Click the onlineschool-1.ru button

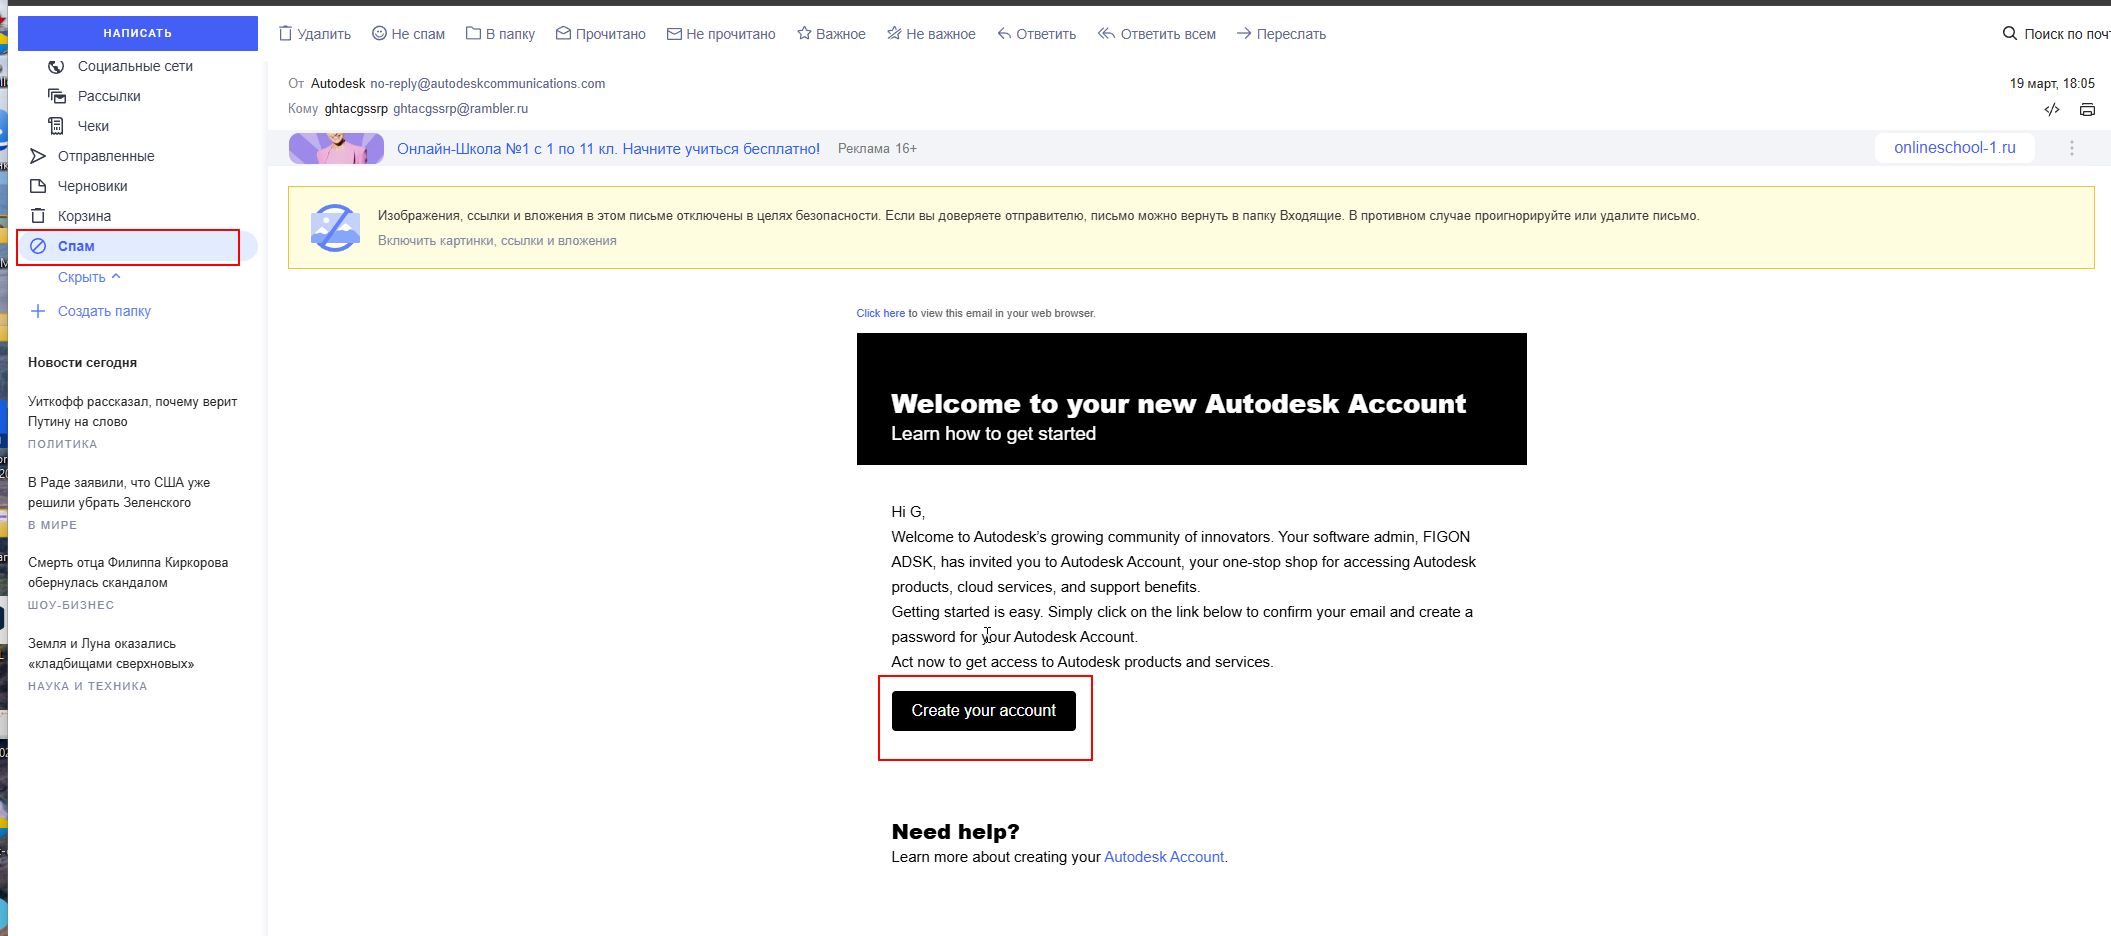coord(1954,148)
